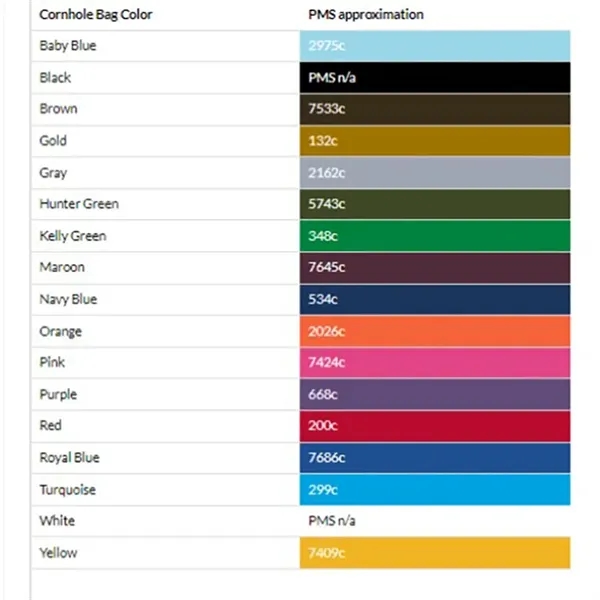Select the Royal Blue 7686c swatch
The image size is (600, 600).
pyautogui.click(x=435, y=458)
